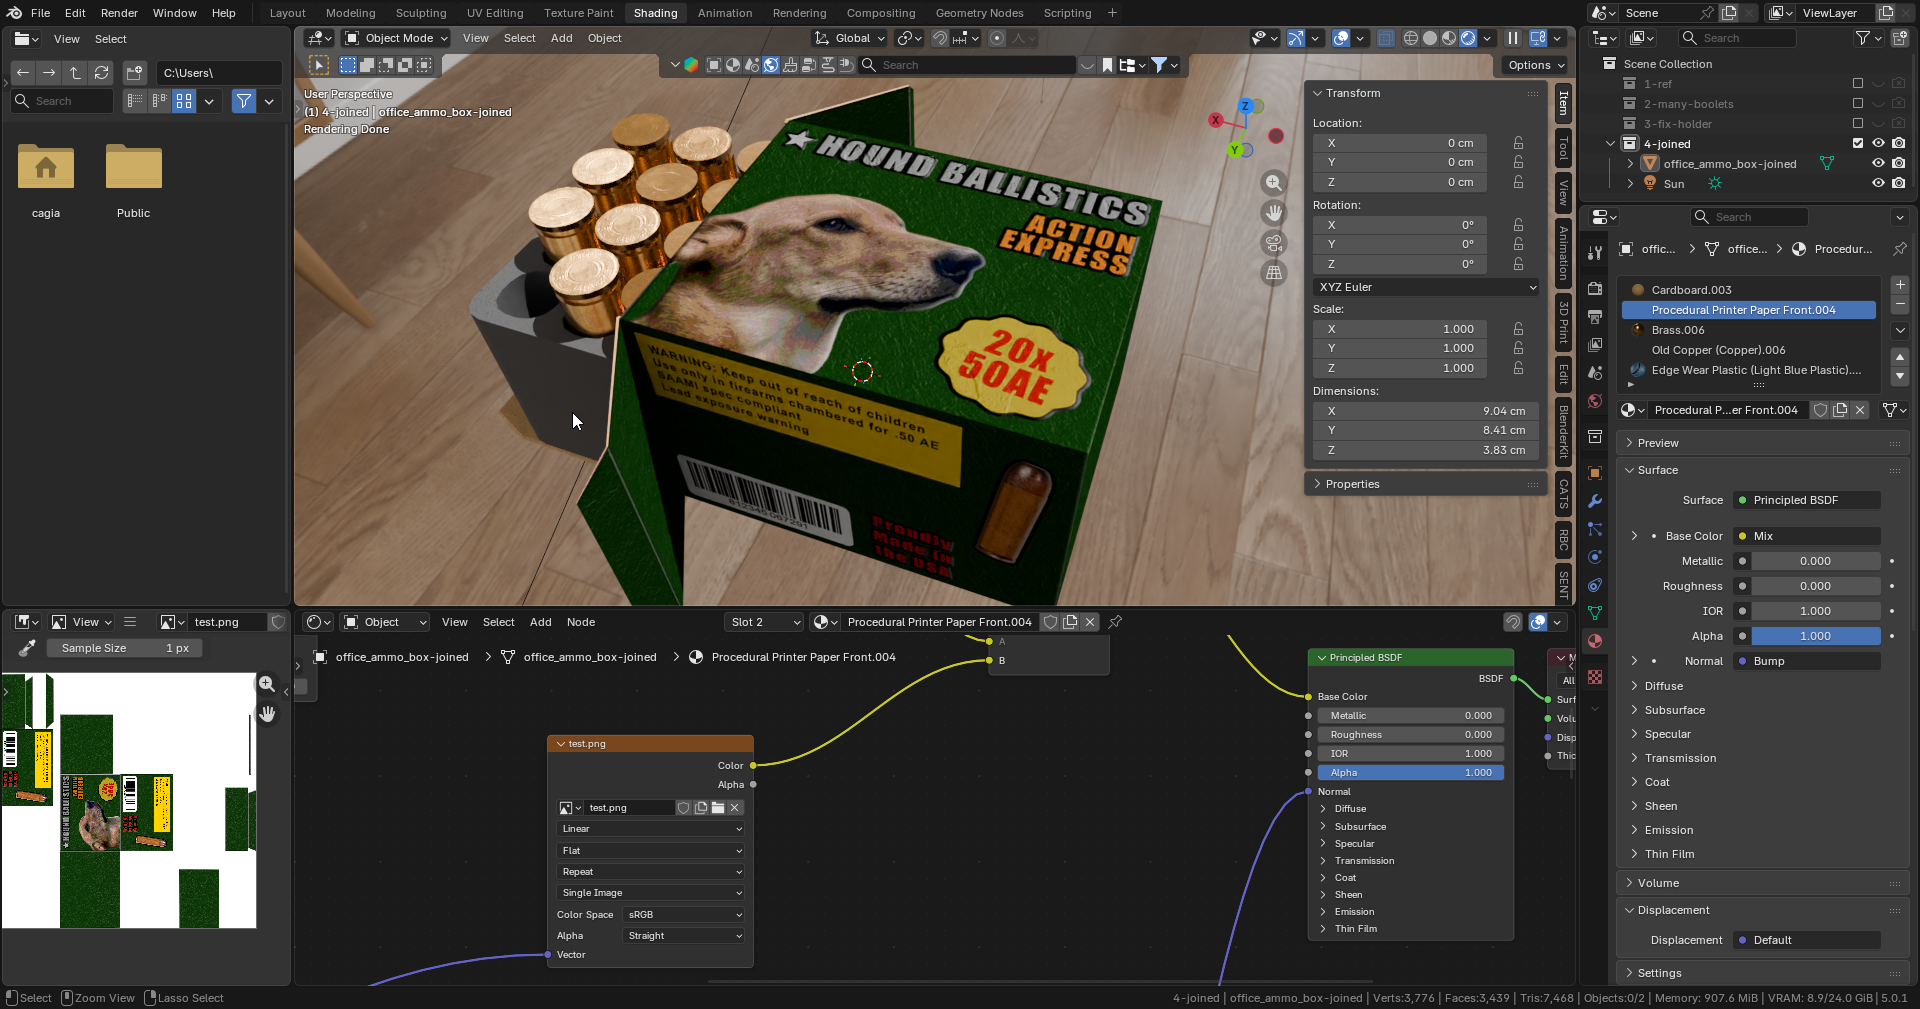Move material slot down arrow
The image size is (1920, 1009).
click(1900, 376)
